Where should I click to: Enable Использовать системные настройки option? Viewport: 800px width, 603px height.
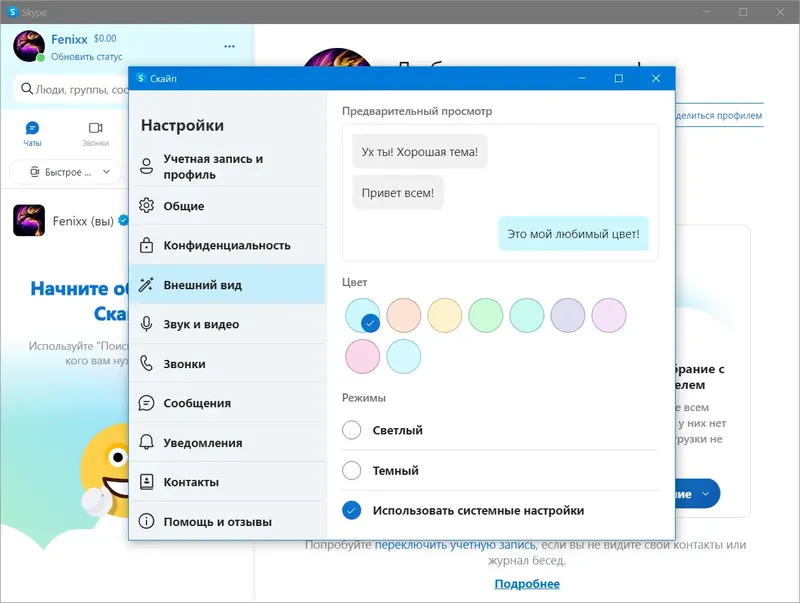(351, 511)
